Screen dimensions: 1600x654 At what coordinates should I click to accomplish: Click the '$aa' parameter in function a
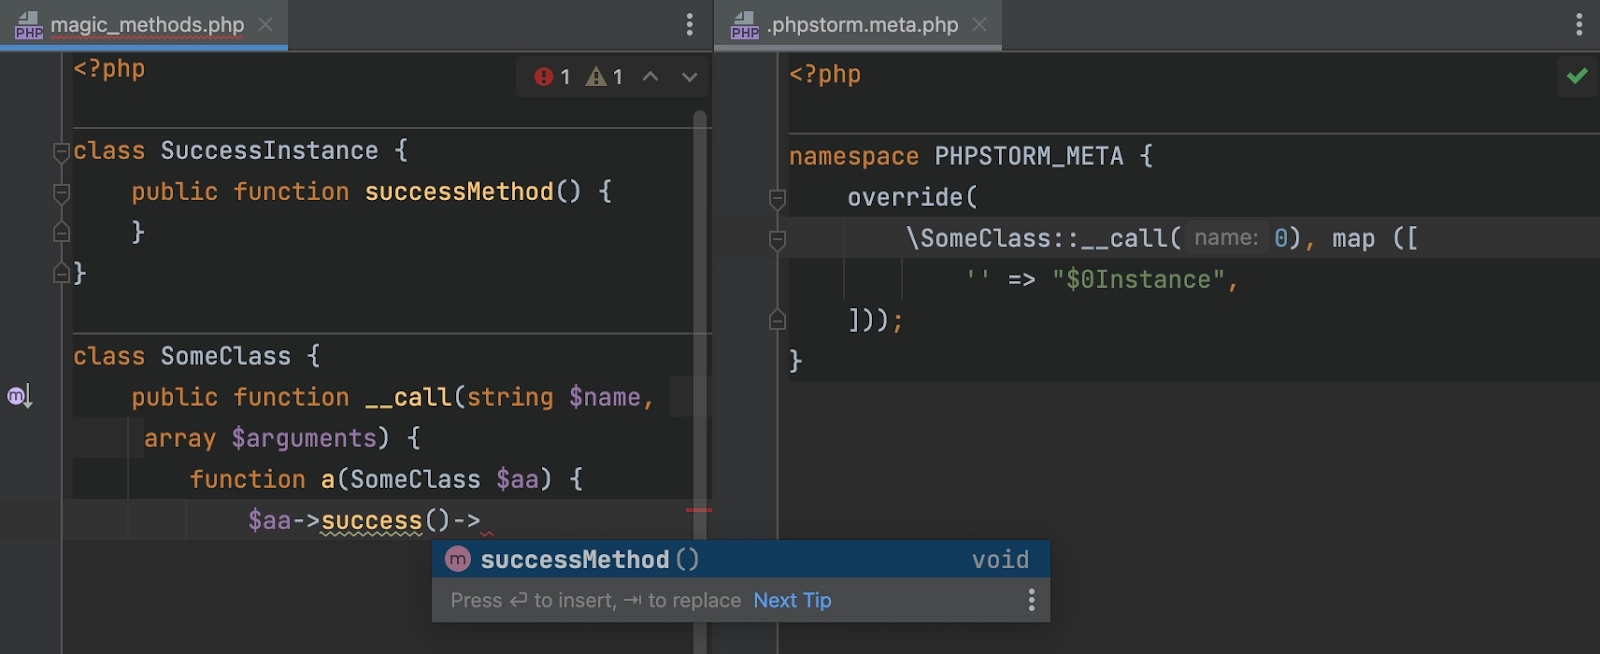[517, 479]
